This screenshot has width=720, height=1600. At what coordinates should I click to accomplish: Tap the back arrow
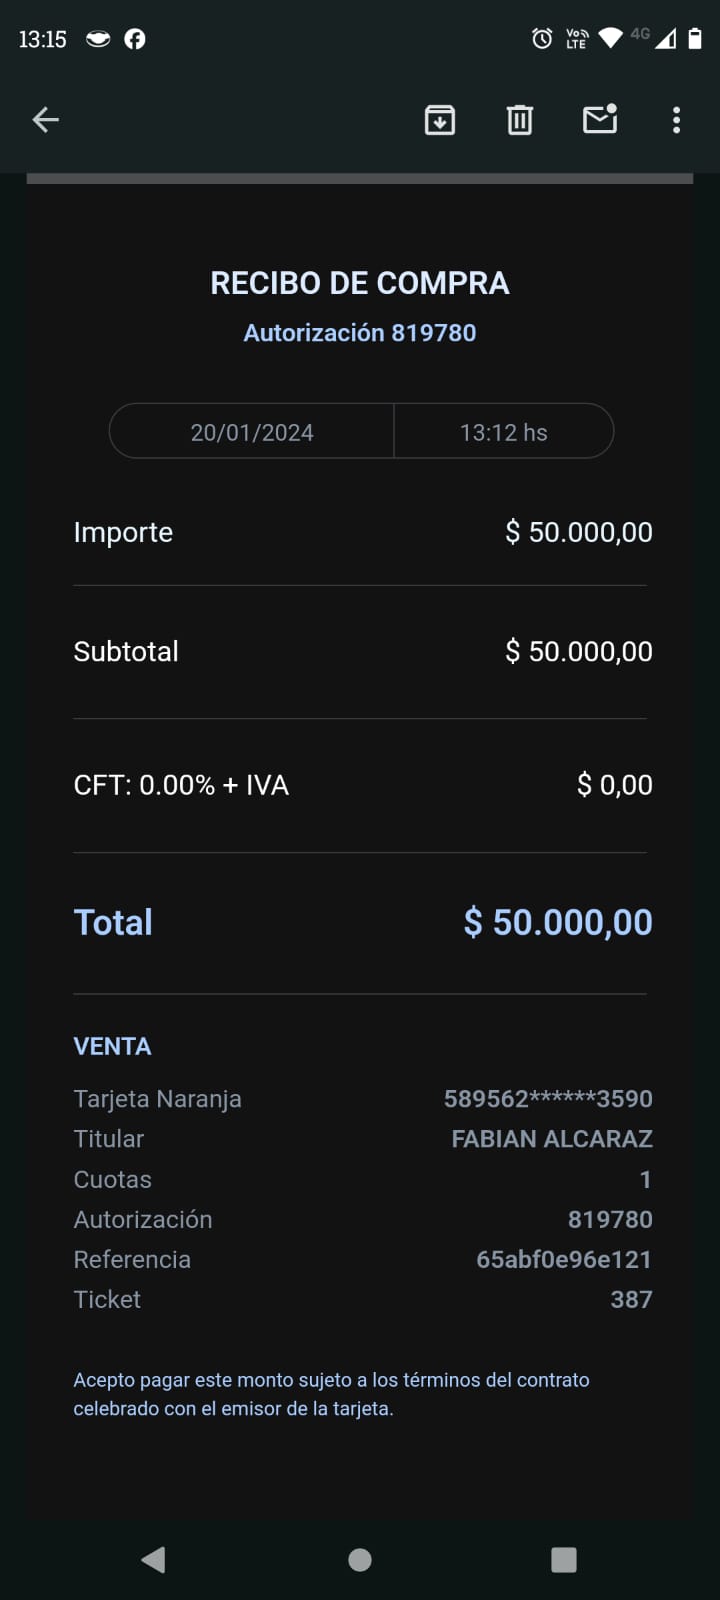click(x=46, y=120)
